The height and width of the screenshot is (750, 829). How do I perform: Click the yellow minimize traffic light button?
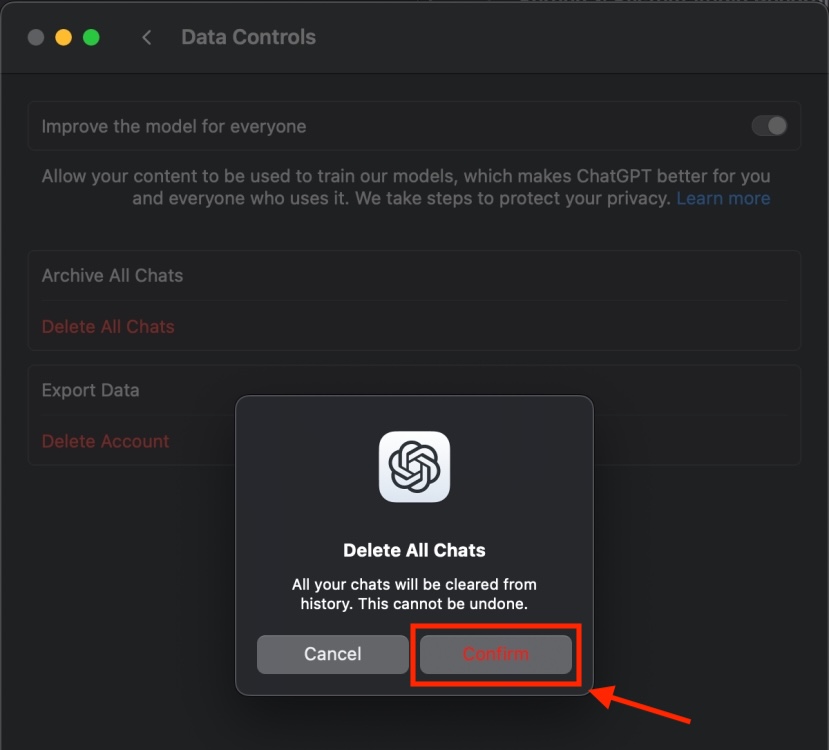coord(63,37)
